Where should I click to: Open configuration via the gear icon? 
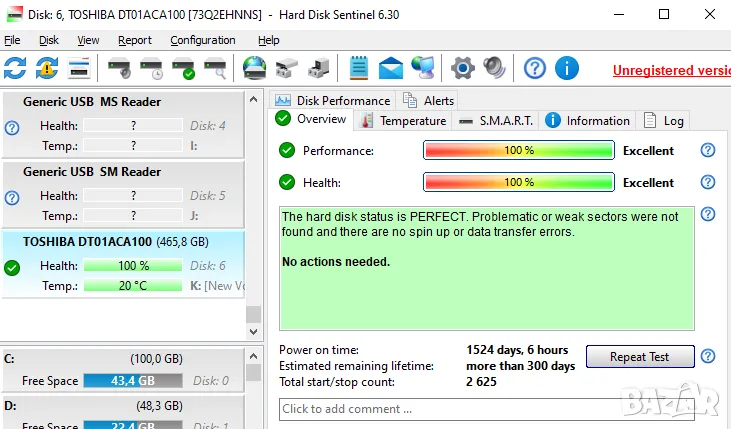point(461,68)
